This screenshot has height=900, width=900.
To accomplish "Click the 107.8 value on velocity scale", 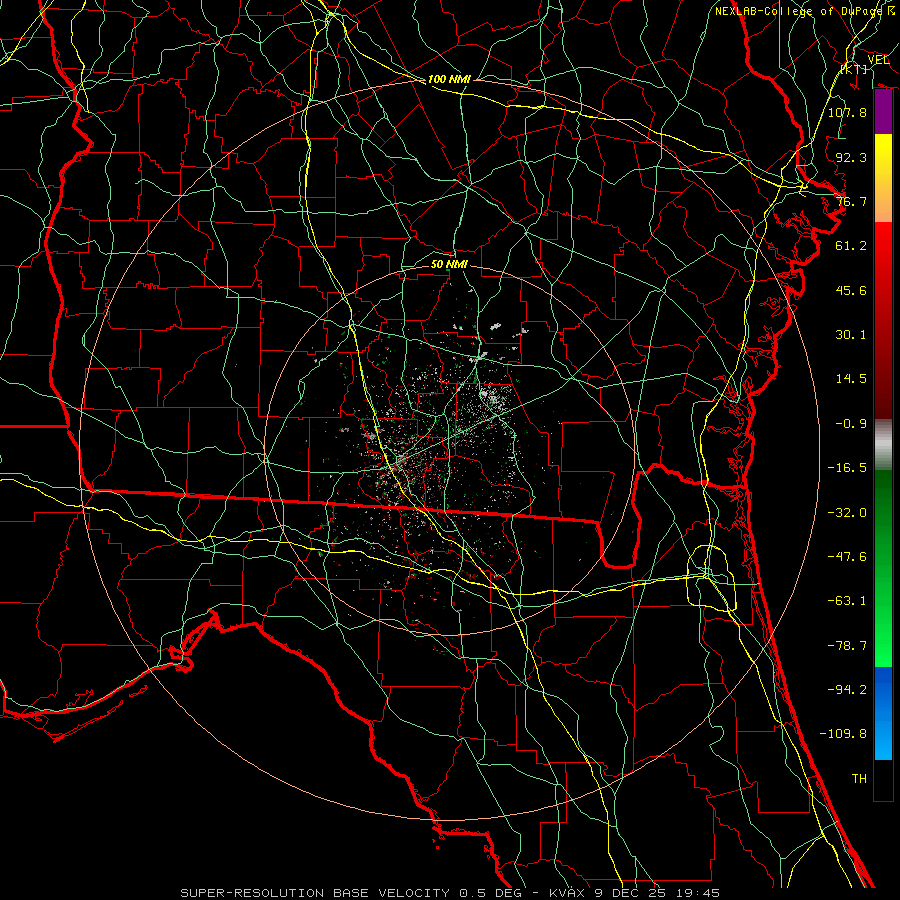I will 847,112.
